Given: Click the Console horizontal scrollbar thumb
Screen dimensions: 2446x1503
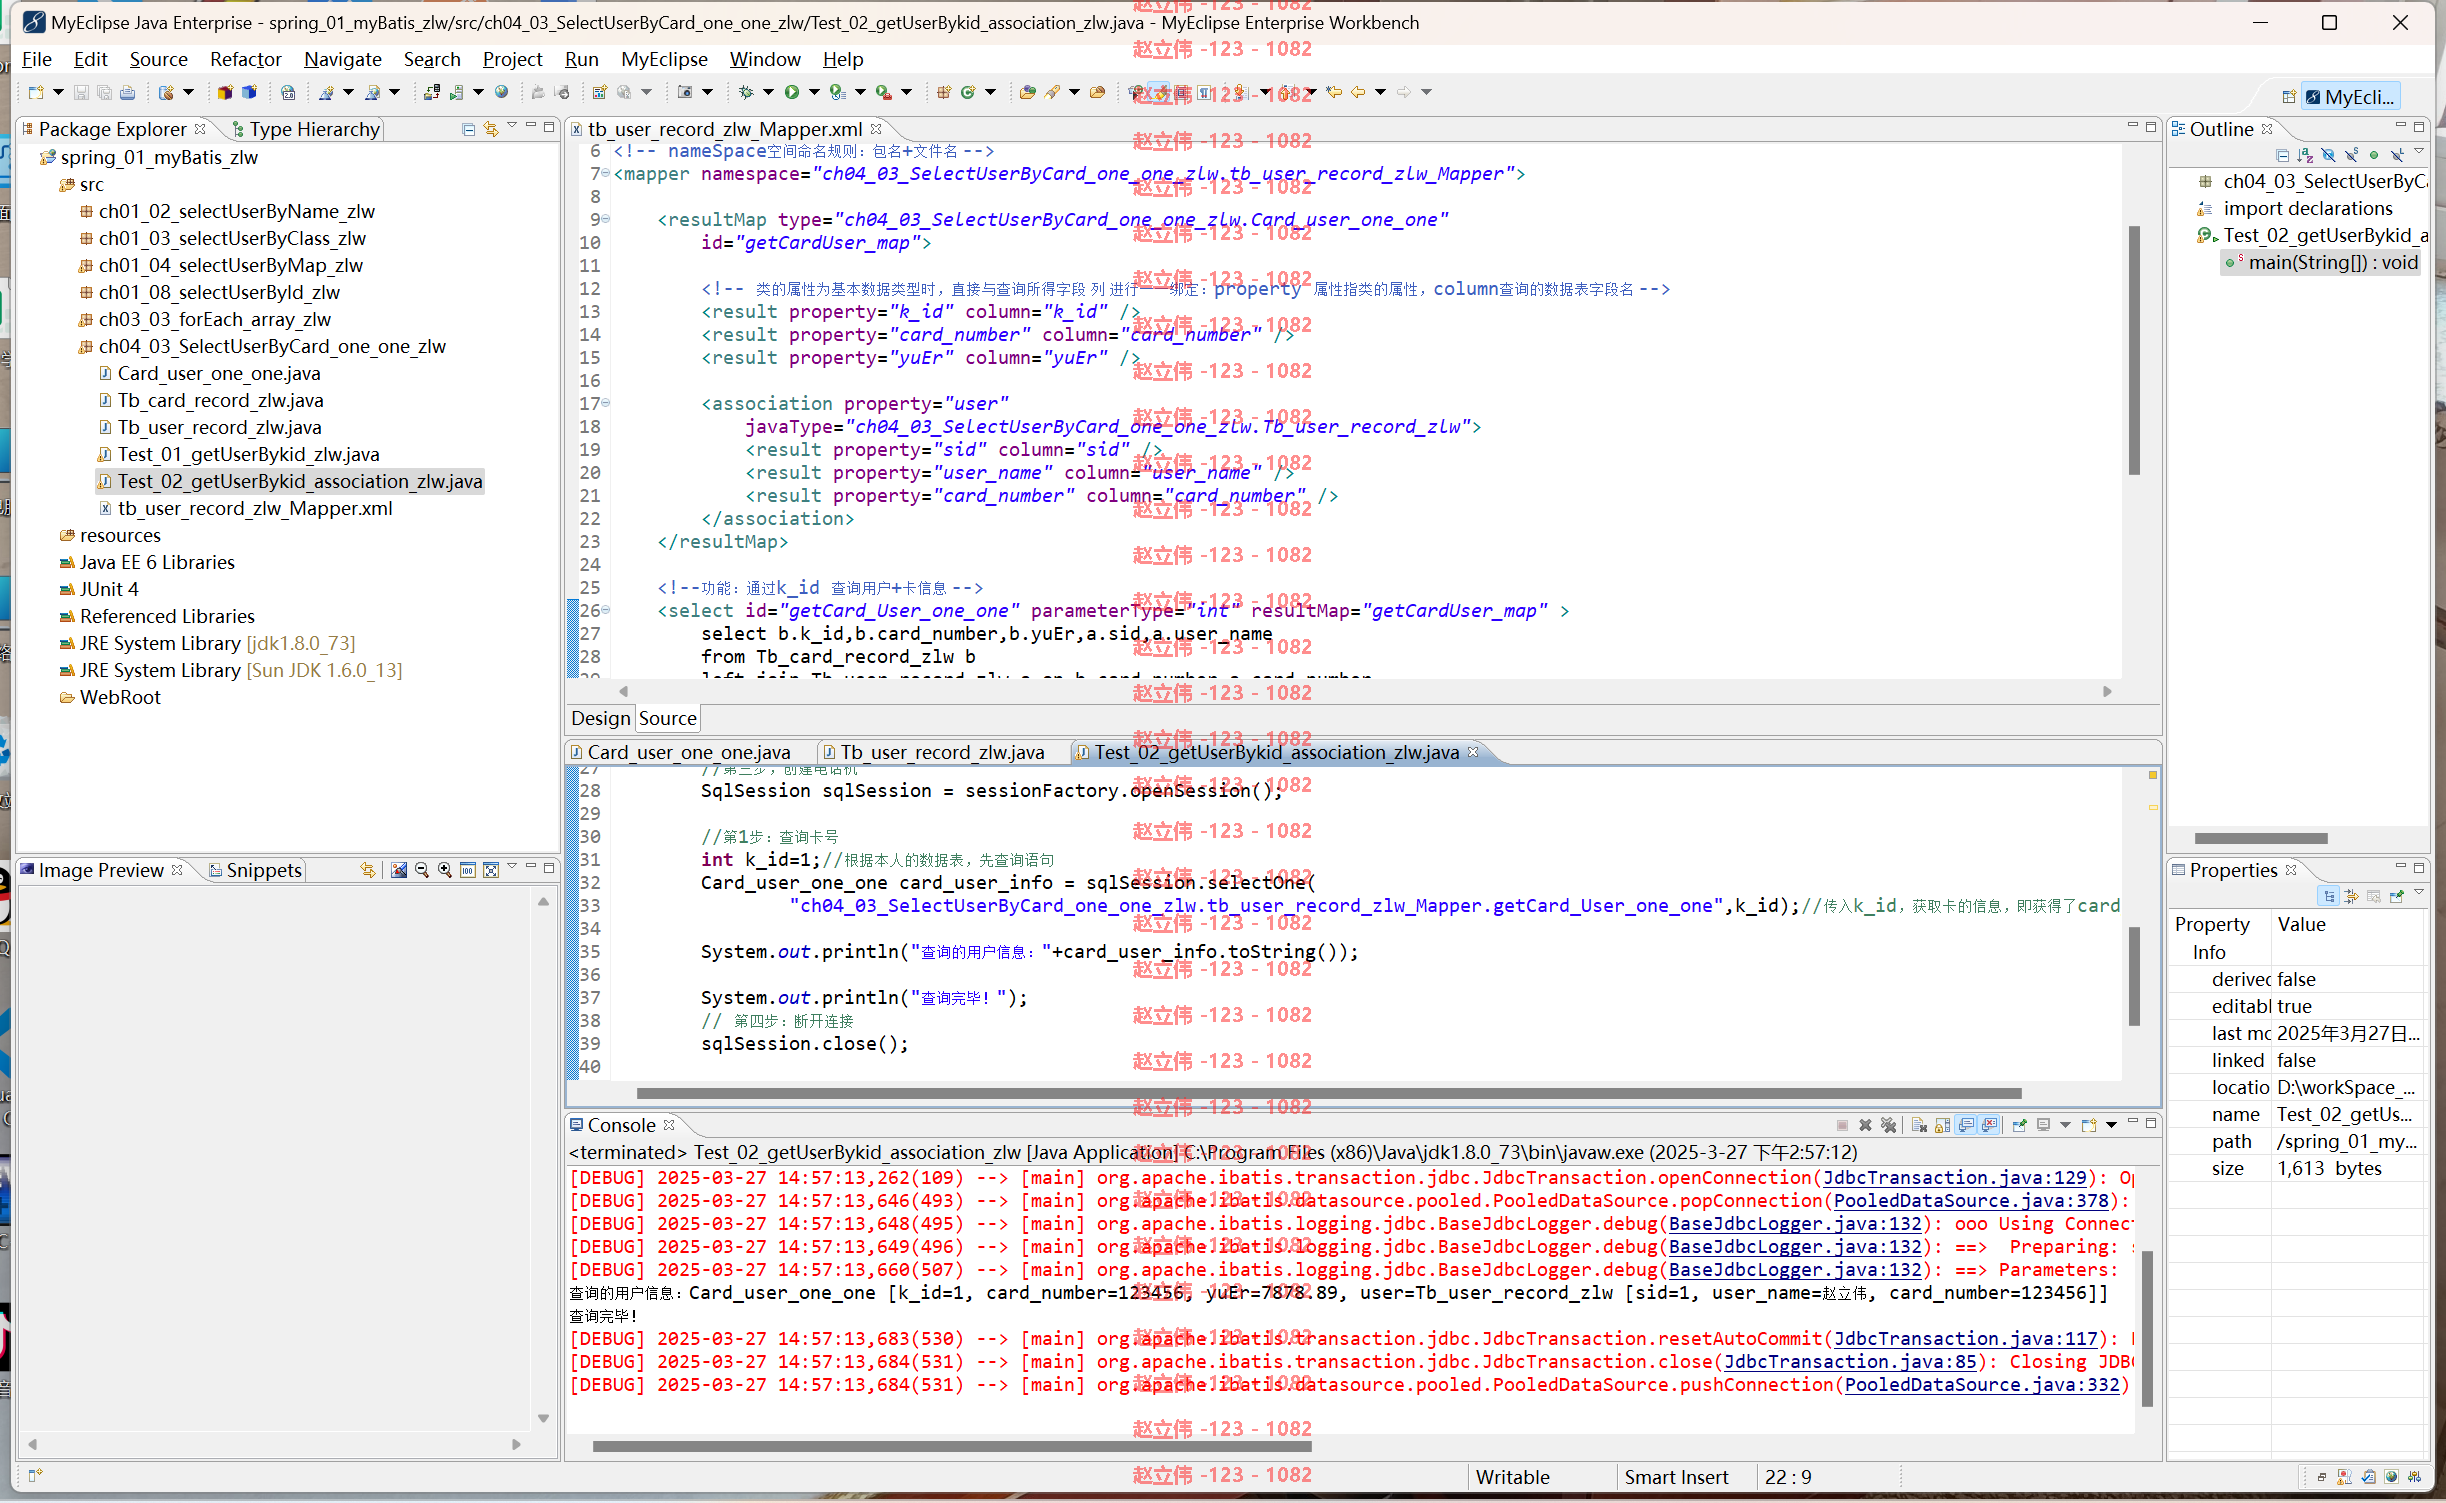Looking at the screenshot, I should click(951, 1446).
